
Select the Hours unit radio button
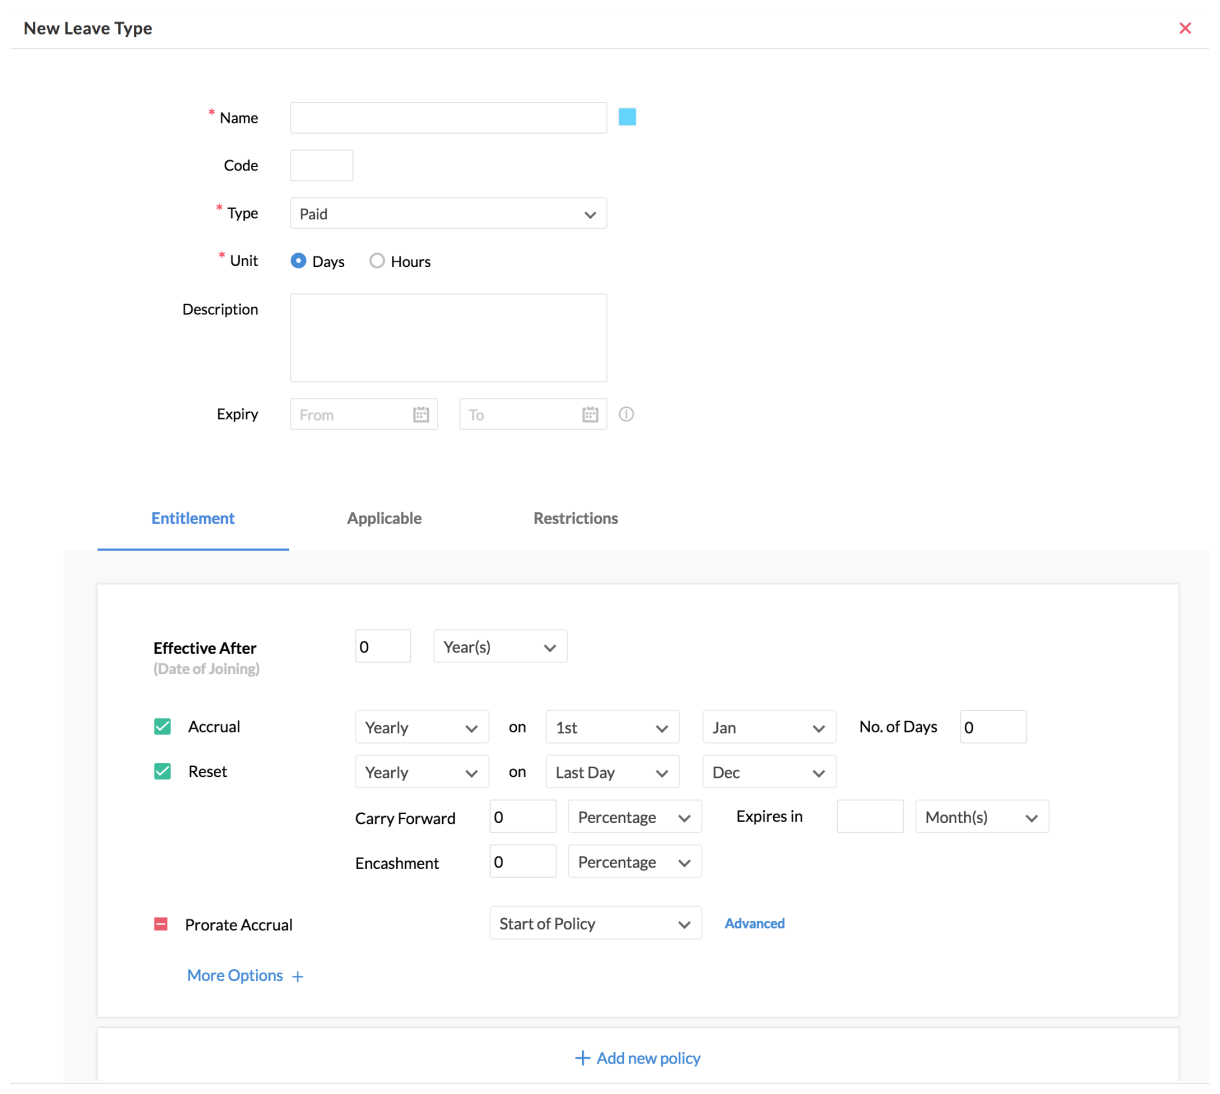[377, 261]
